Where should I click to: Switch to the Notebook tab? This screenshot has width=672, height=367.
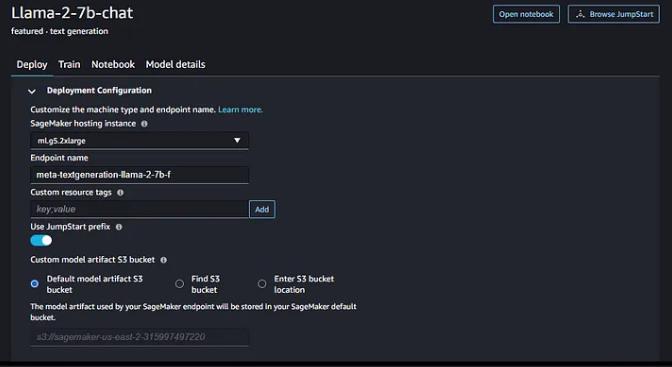click(x=113, y=64)
